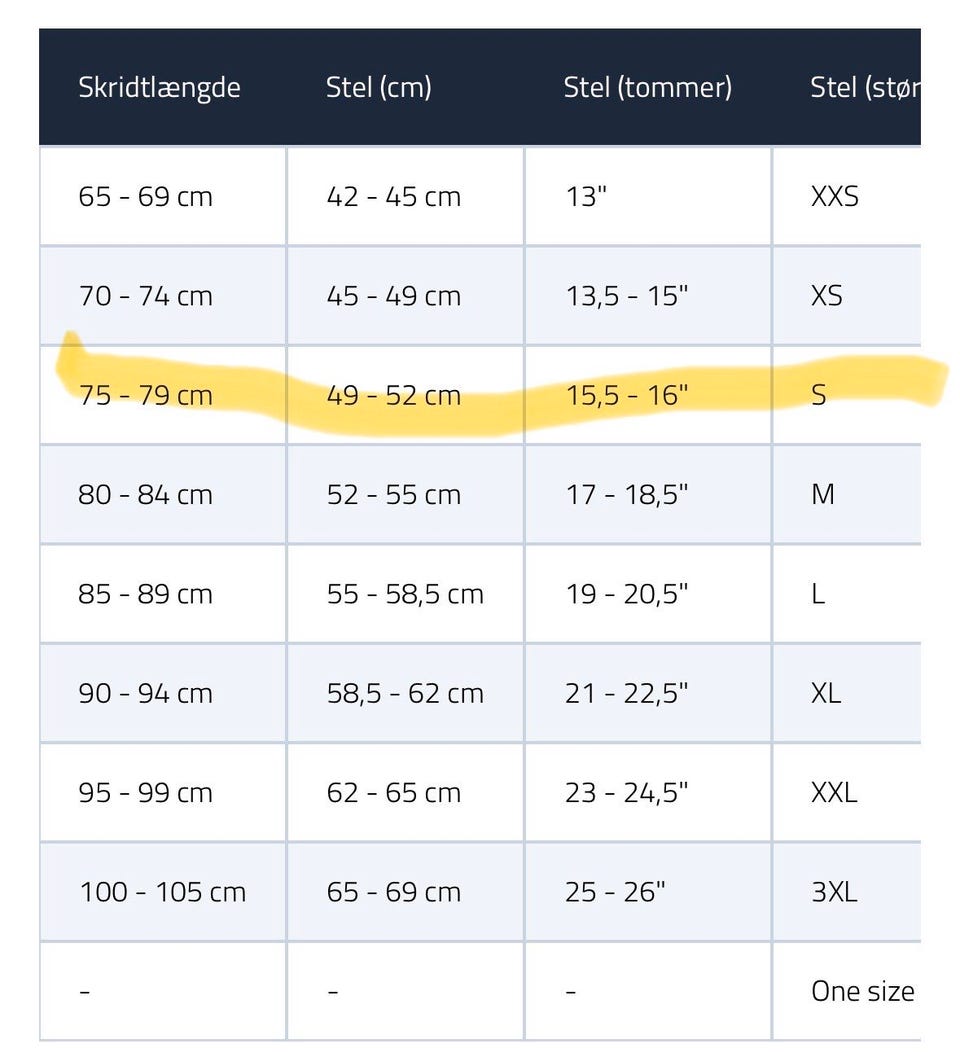Select the M size cell
960x1057 pixels.
coord(823,494)
